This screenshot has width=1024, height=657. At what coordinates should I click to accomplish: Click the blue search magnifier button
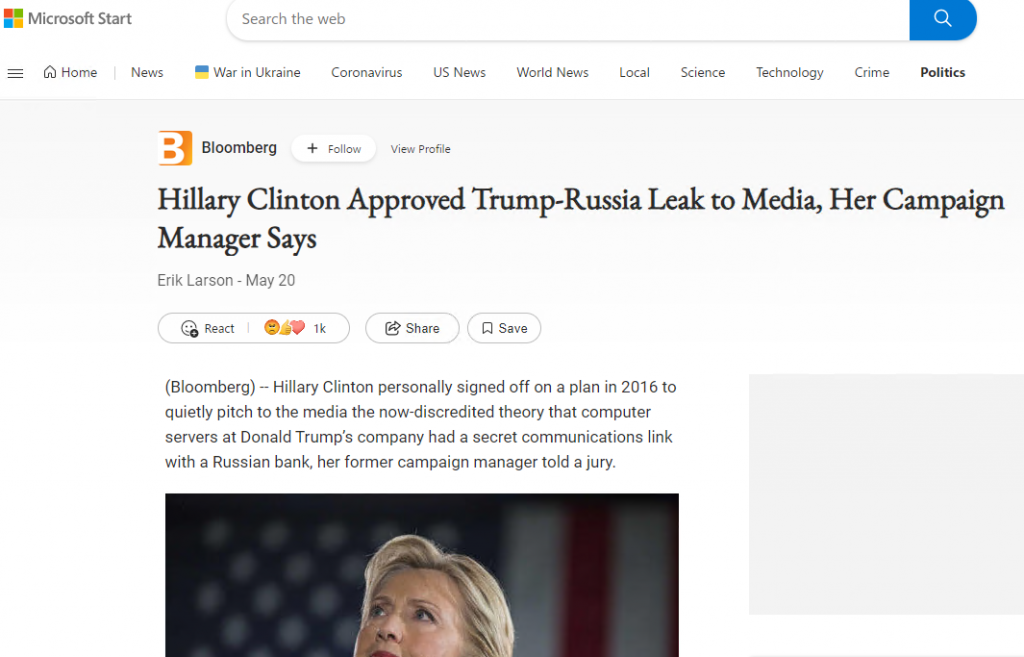point(942,19)
